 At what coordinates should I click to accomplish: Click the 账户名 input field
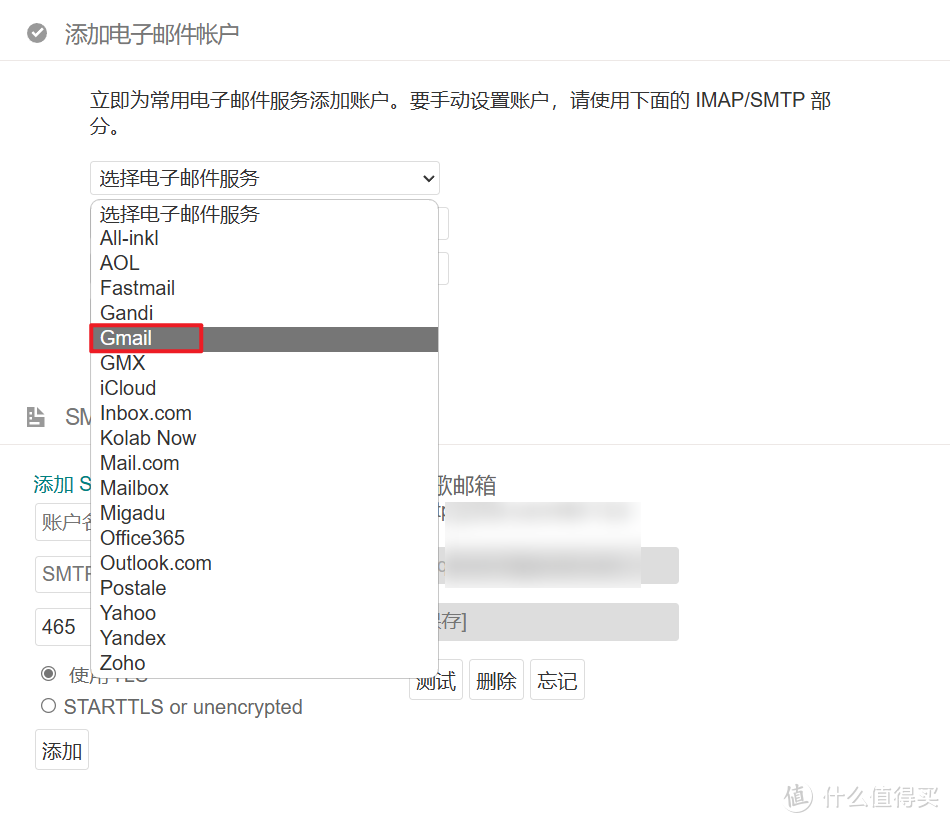pos(63,522)
